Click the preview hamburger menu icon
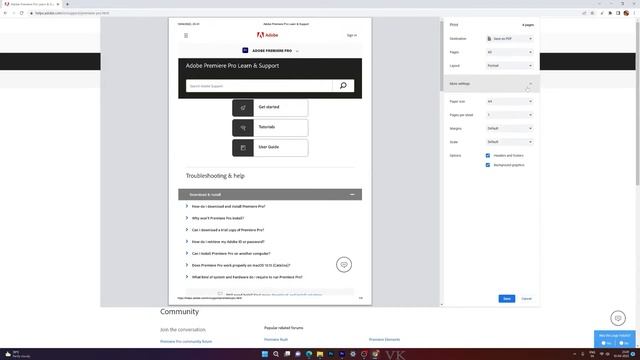 coord(186,36)
